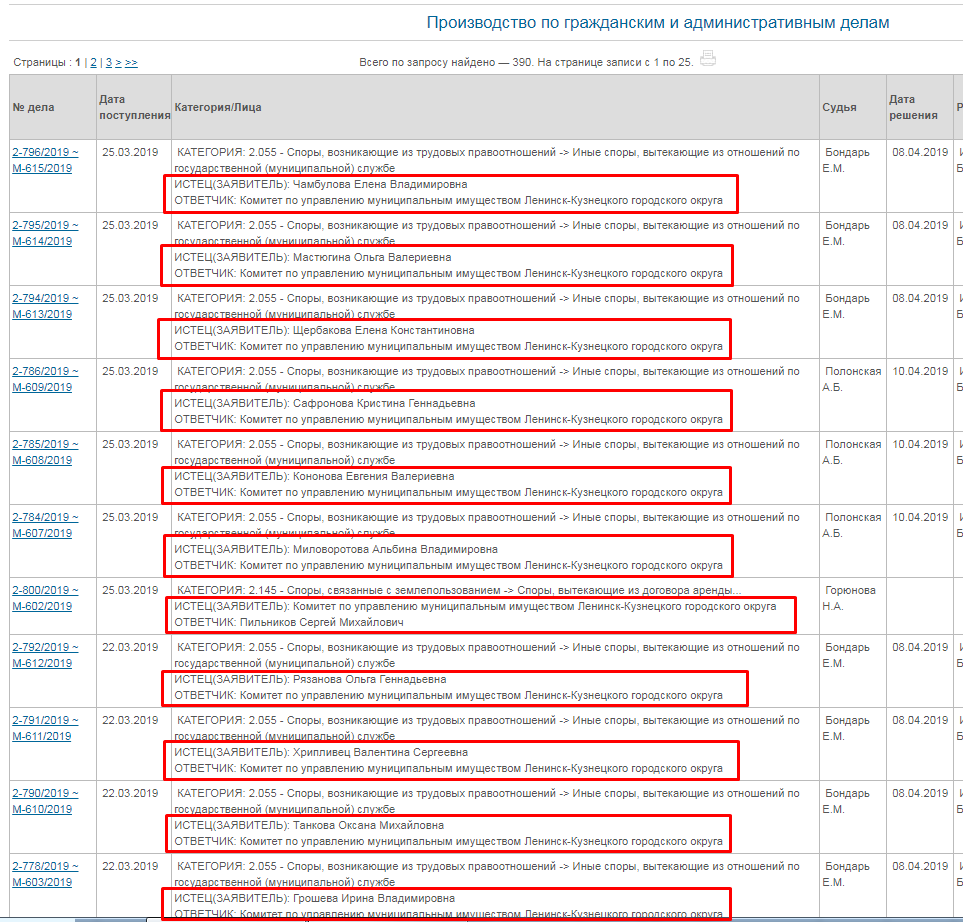Click the "Категория/Лица" column header
The width and height of the screenshot is (963, 922).
tap(217, 106)
